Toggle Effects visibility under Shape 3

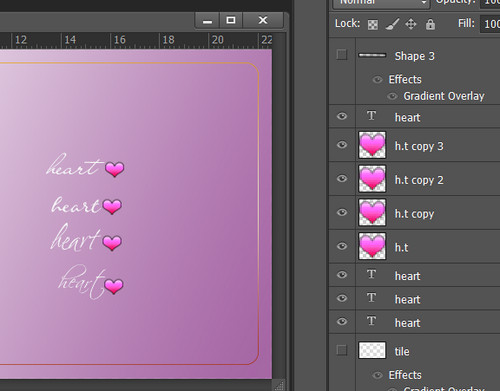377,80
